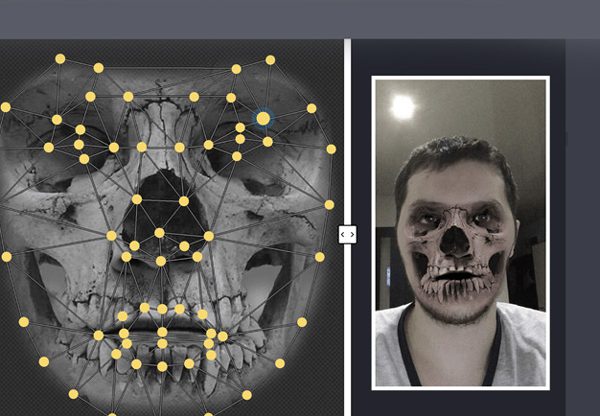Viewport: 600px width, 416px height.
Task: Select the mesh point at the bottom nose tip
Action: [161, 261]
